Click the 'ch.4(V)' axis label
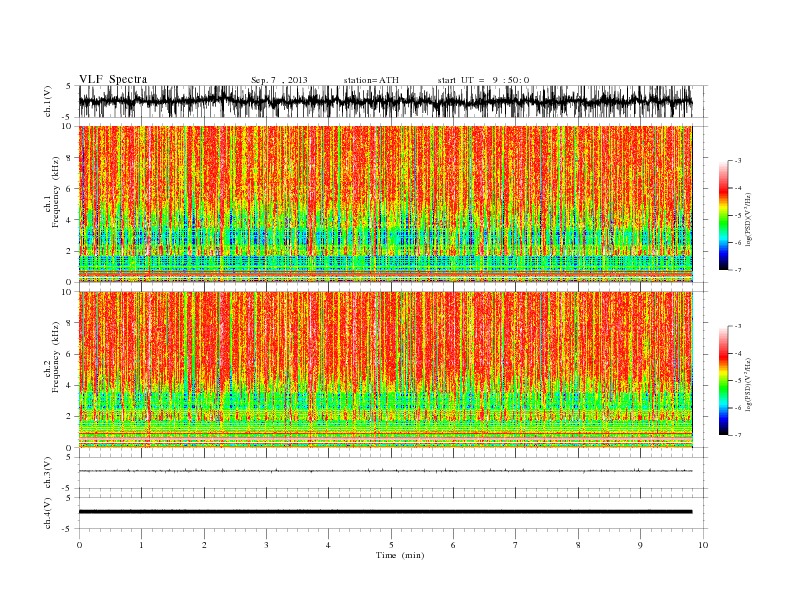The image size is (792, 612). coord(47,514)
